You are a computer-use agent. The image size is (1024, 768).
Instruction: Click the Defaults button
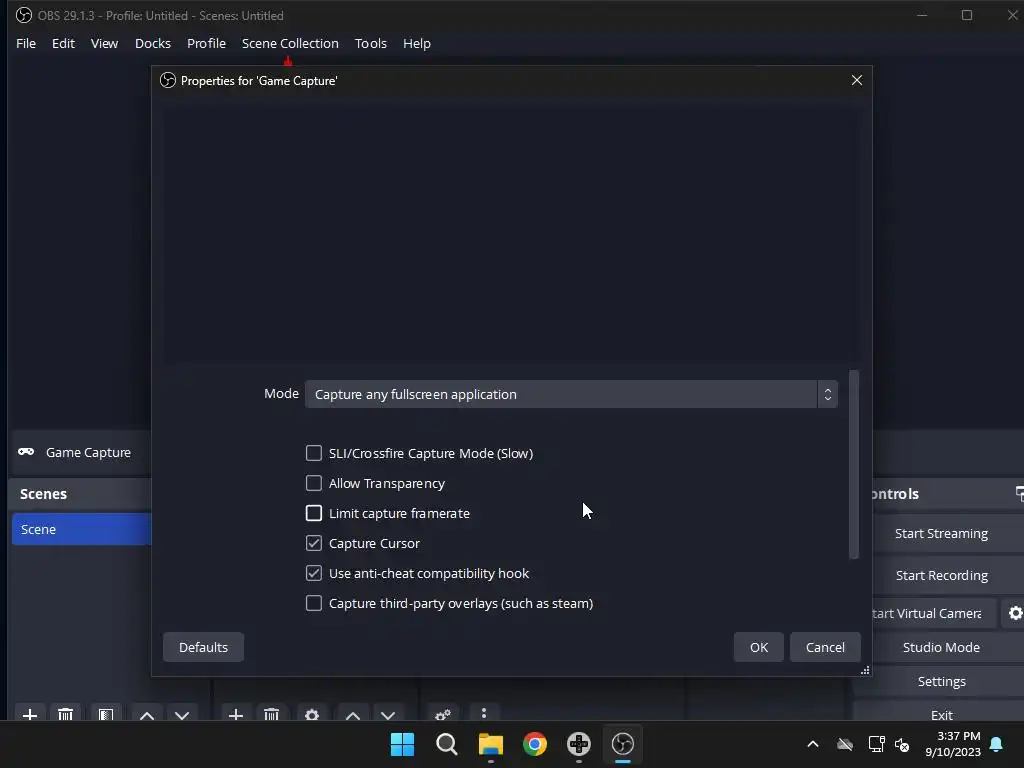pos(203,647)
